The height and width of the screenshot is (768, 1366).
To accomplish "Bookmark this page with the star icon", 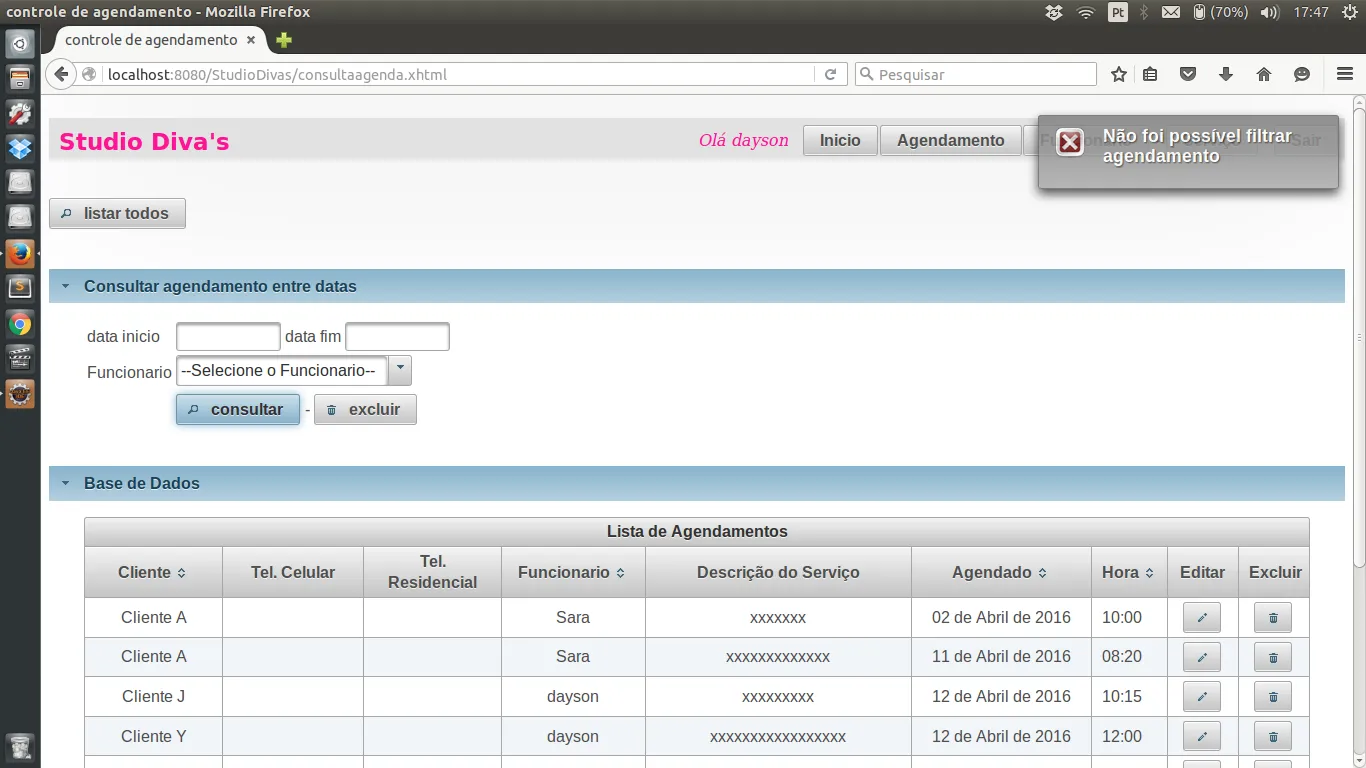I will 1119,74.
